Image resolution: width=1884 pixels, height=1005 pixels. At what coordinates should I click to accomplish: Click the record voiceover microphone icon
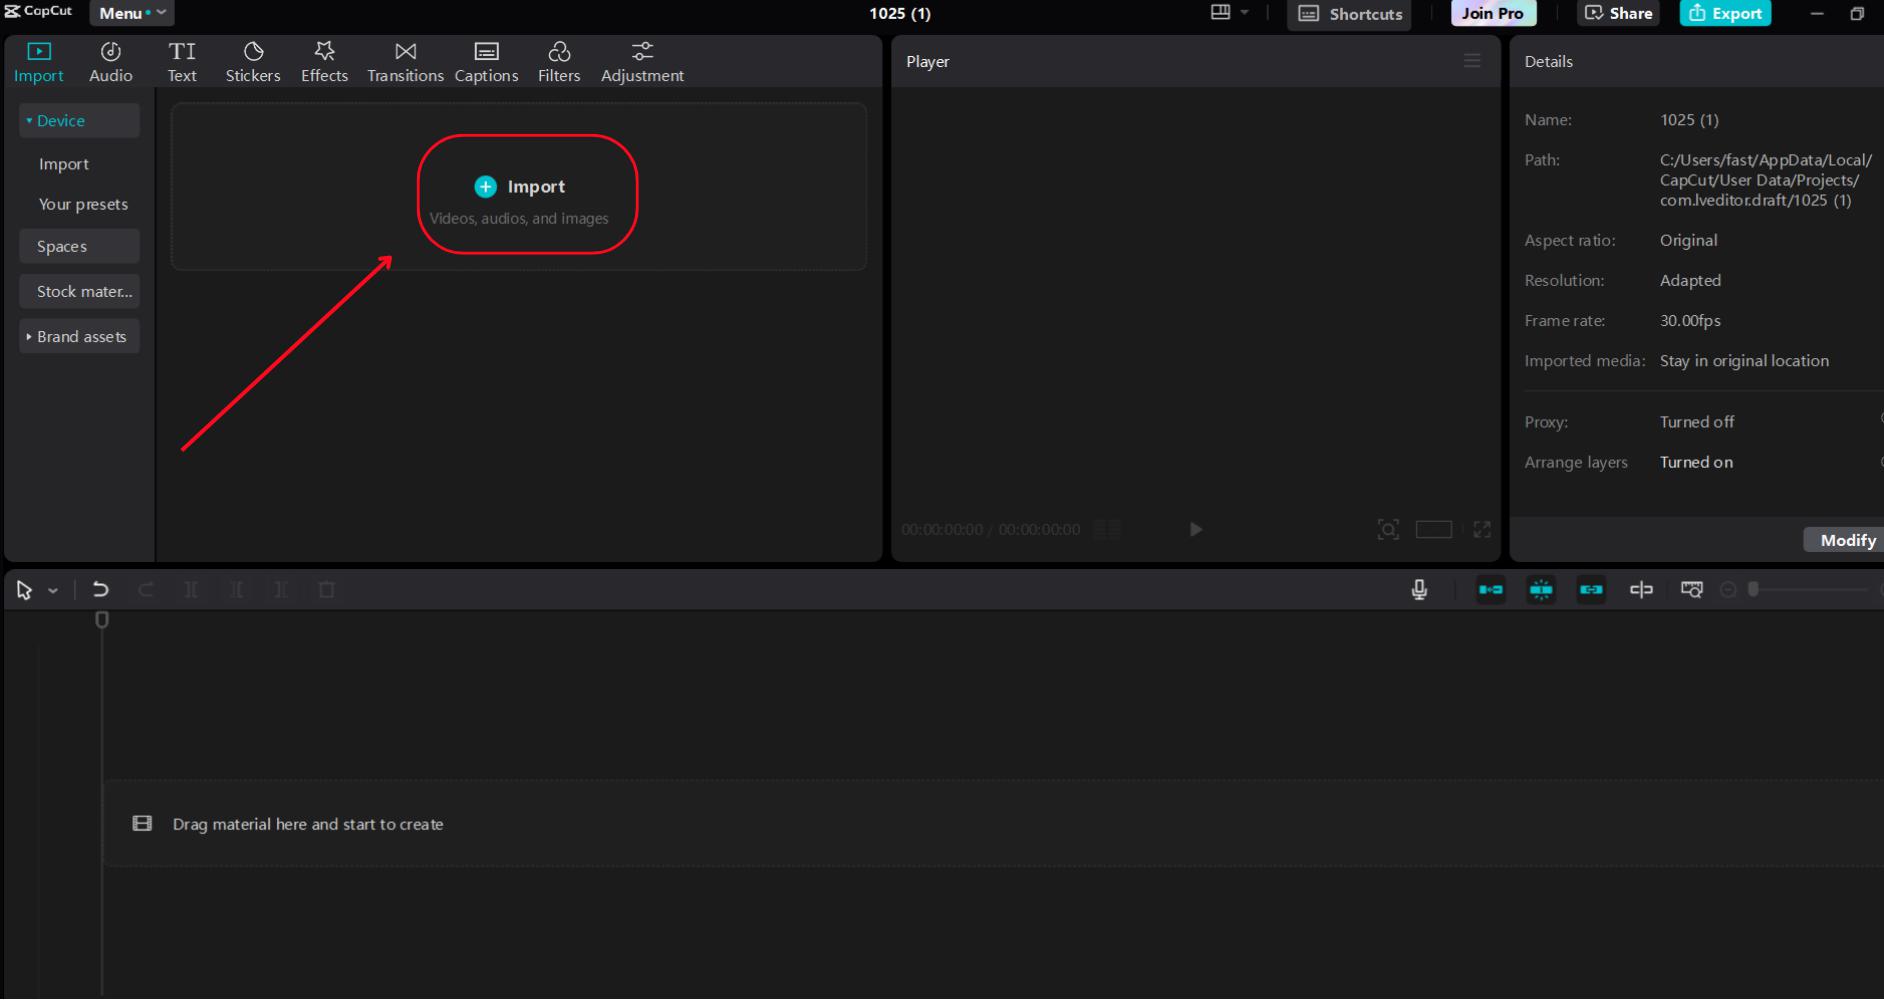click(x=1420, y=589)
